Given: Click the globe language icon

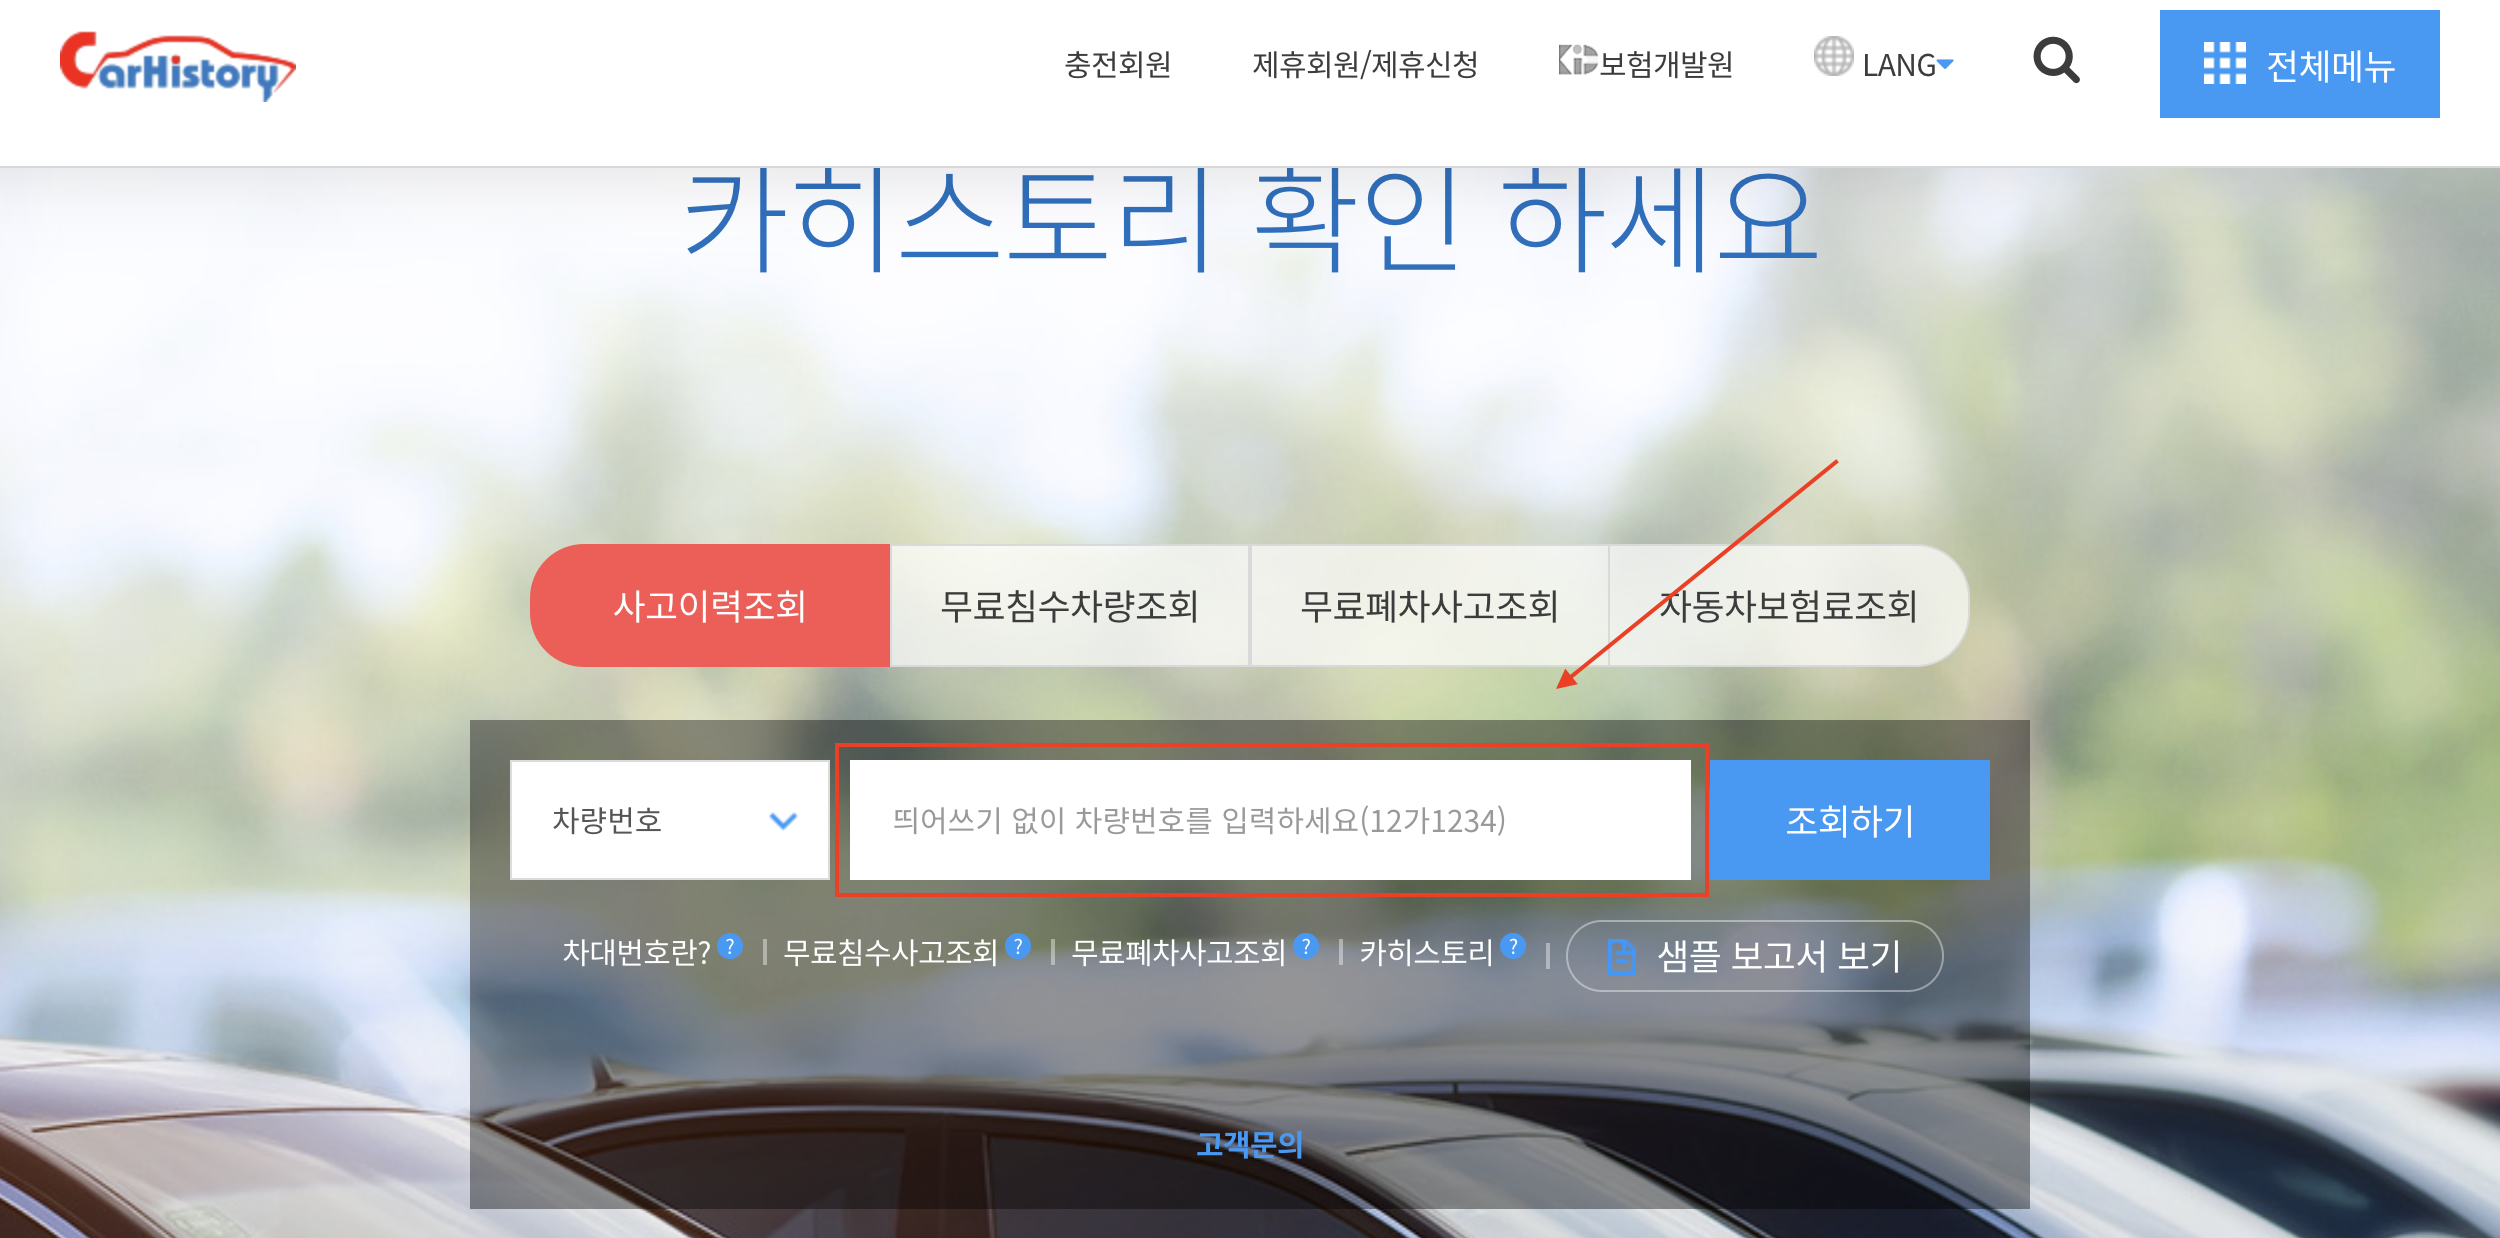Looking at the screenshot, I should tap(1833, 57).
